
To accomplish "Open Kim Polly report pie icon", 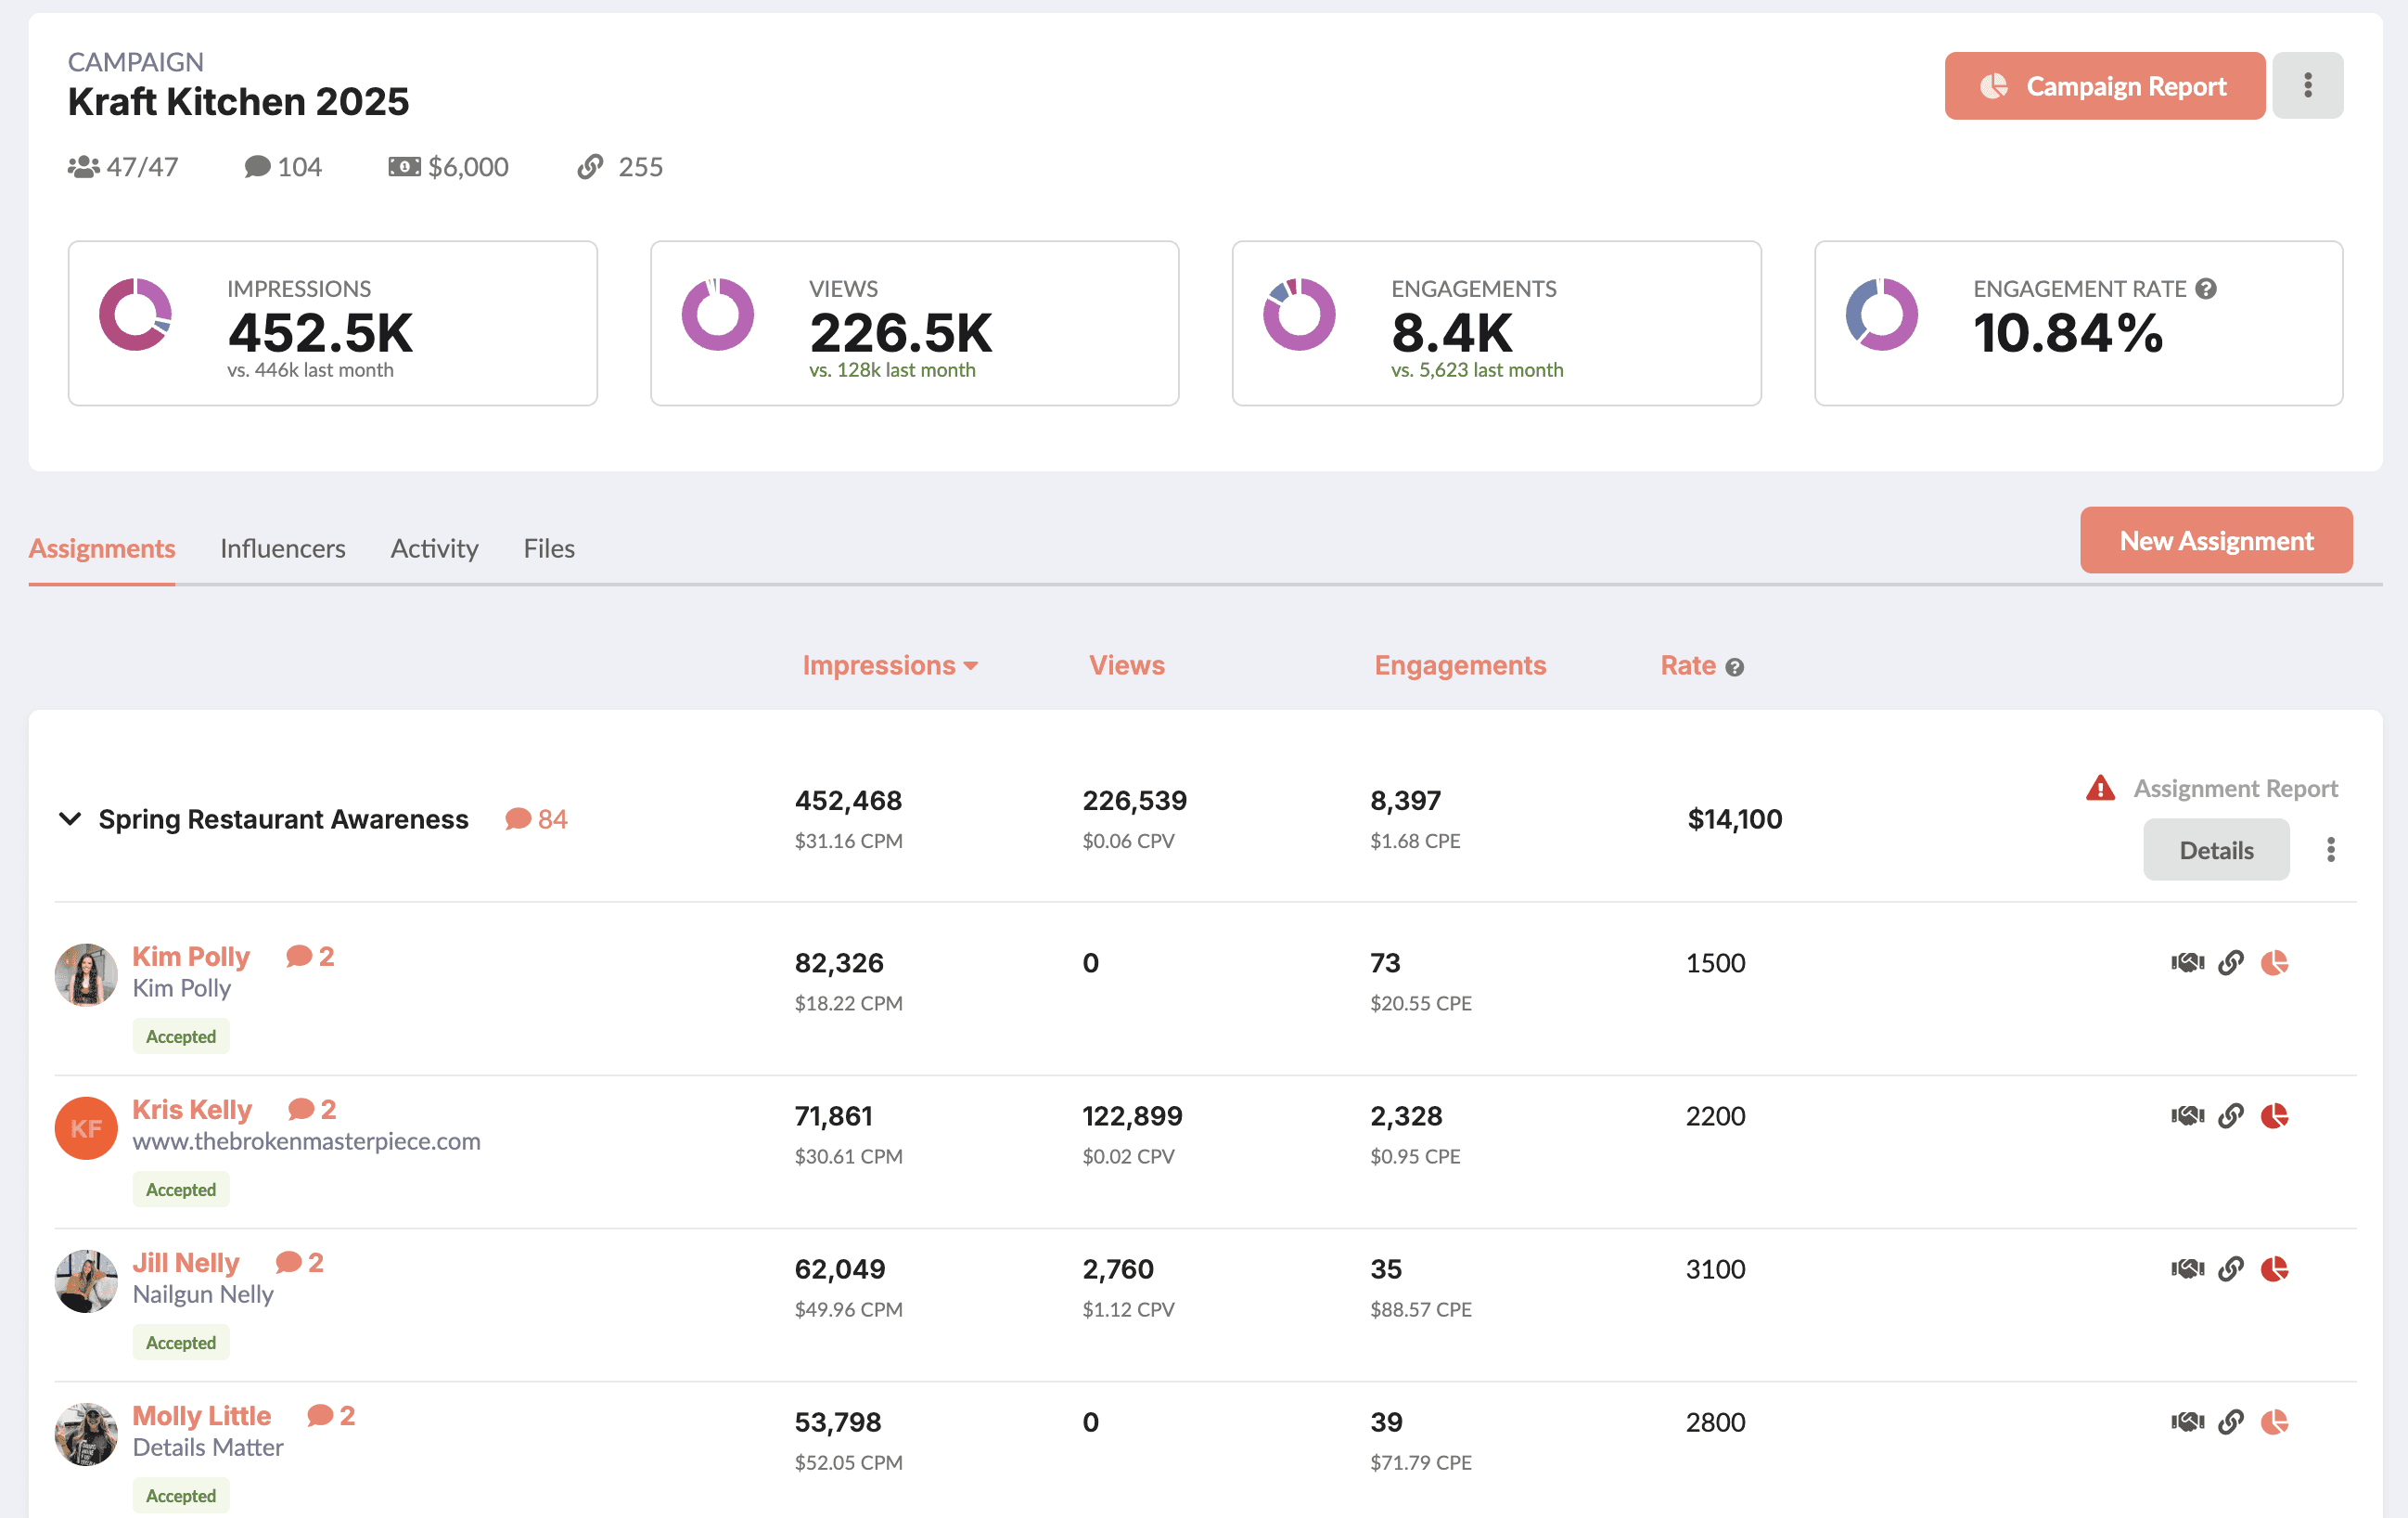I will 2275,963.
